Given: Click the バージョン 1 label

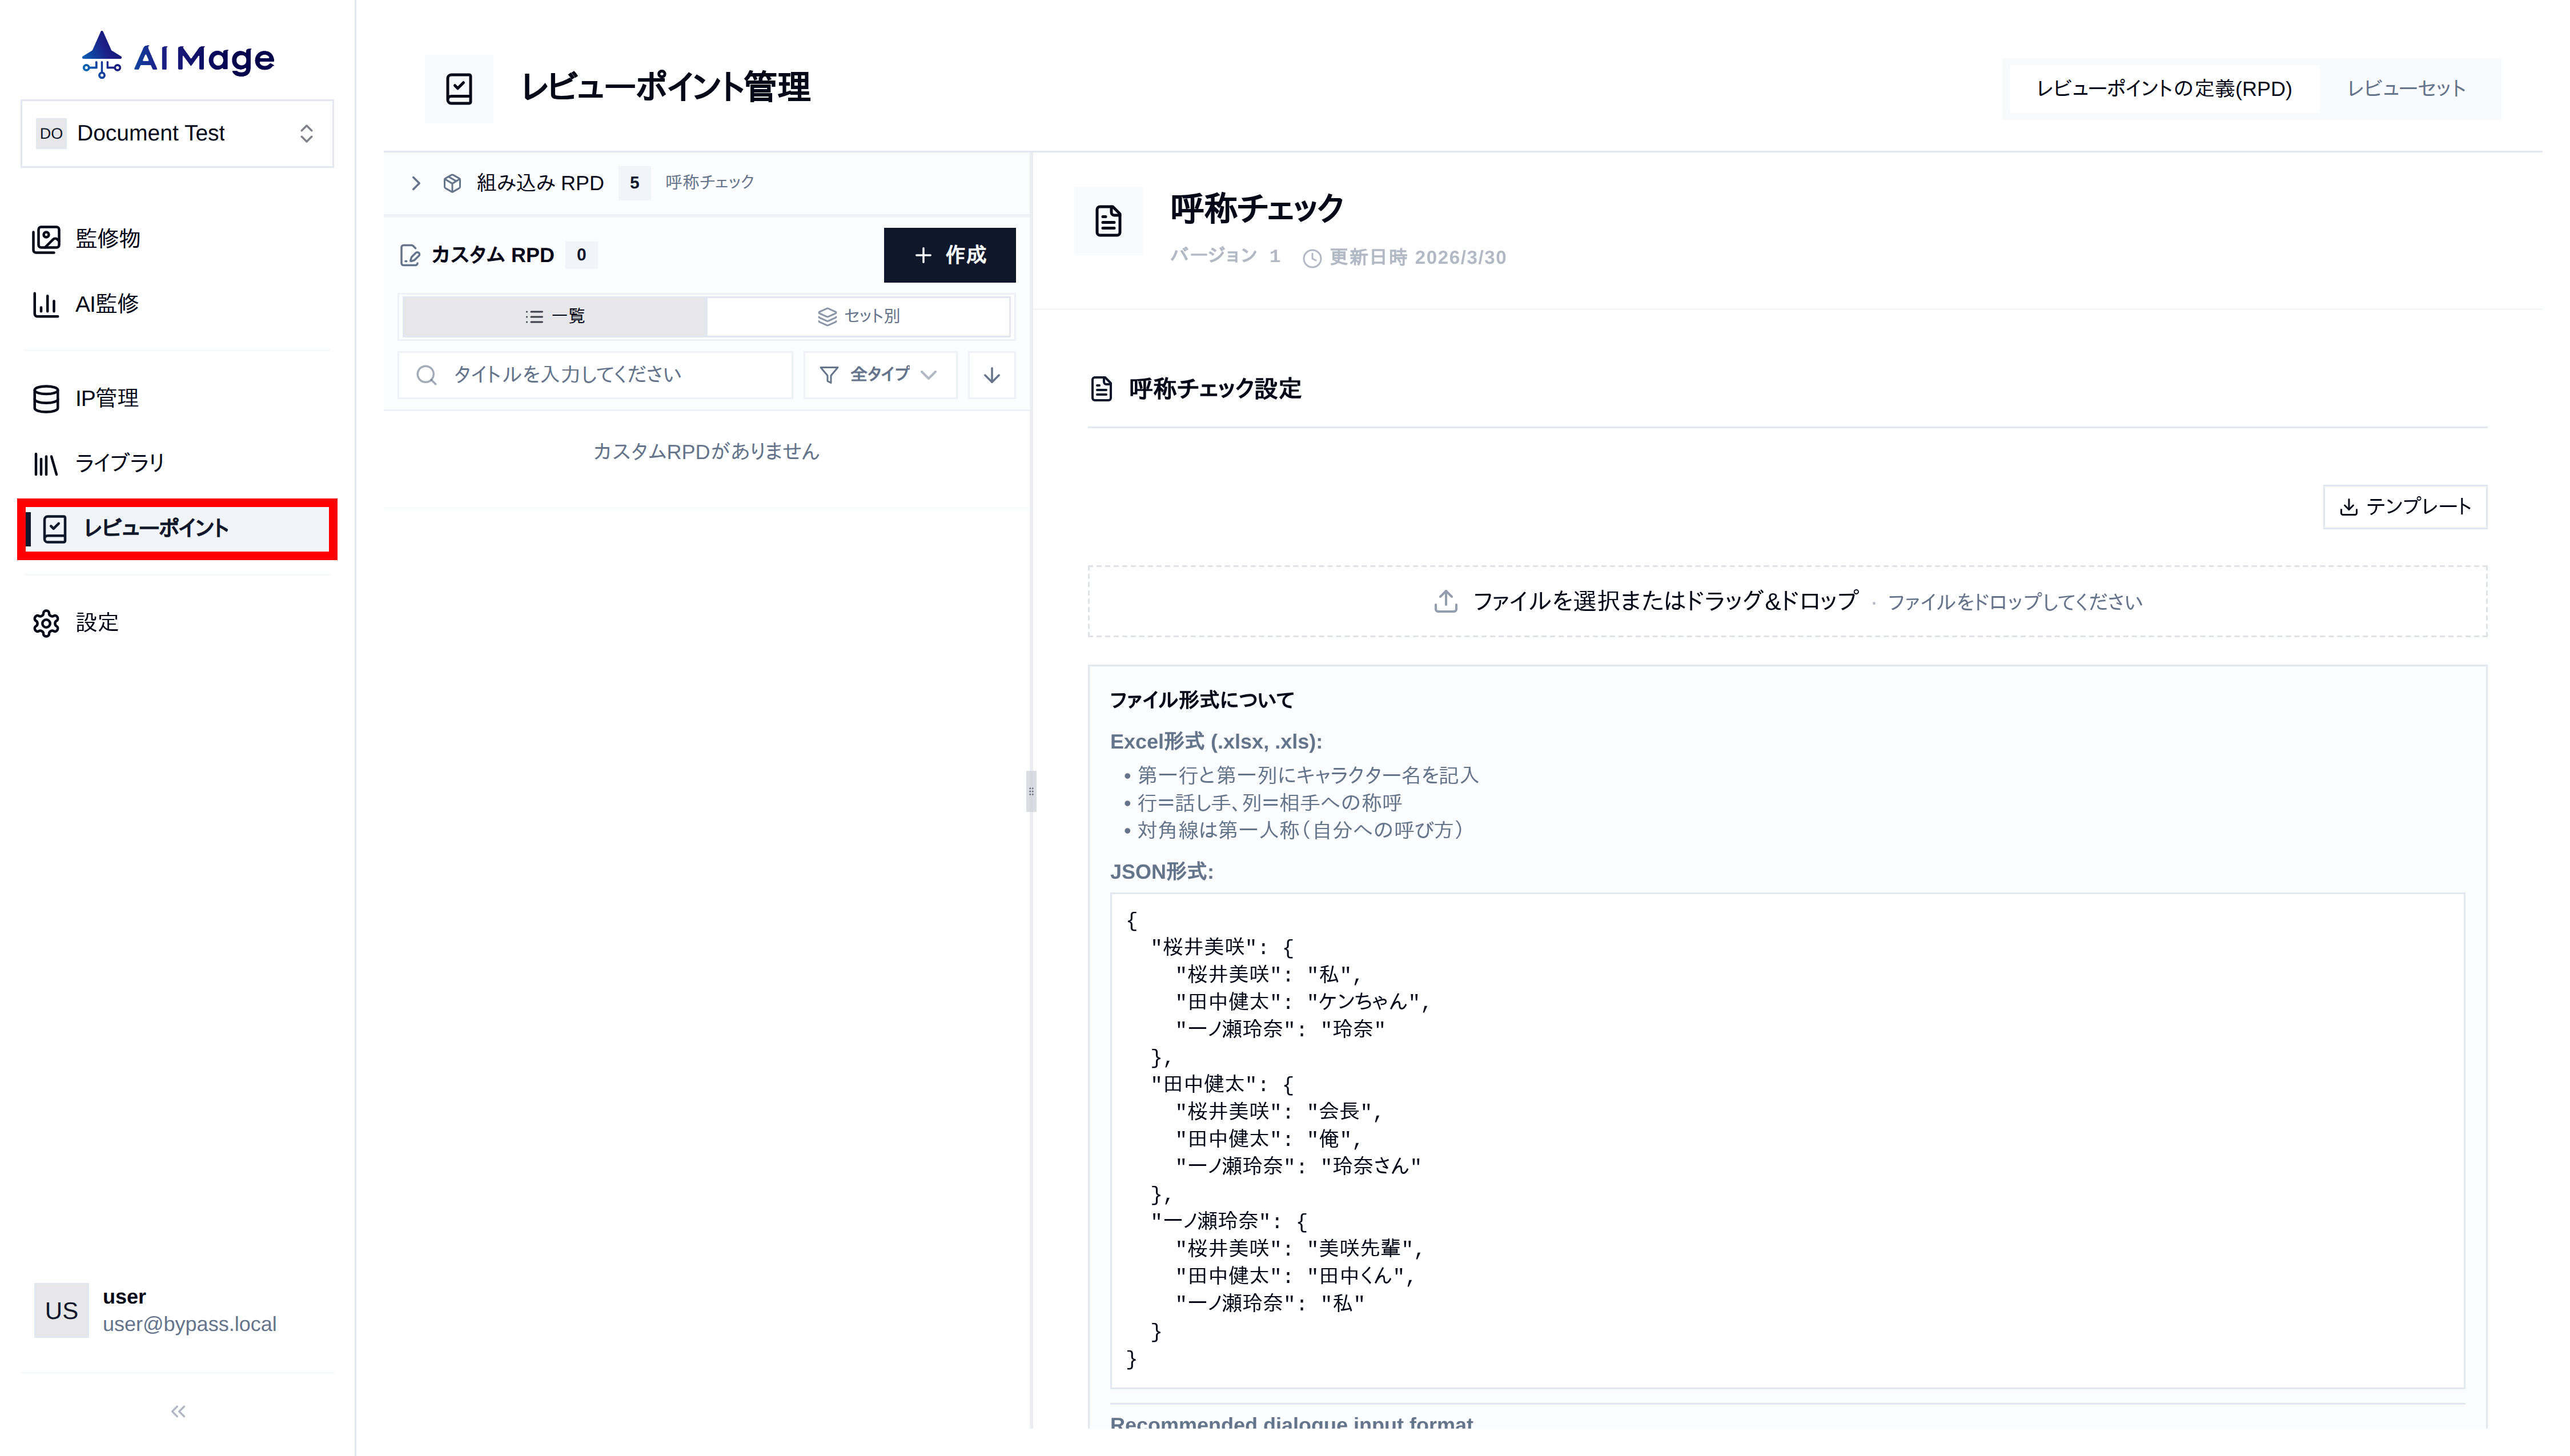Looking at the screenshot, I should click(1225, 256).
